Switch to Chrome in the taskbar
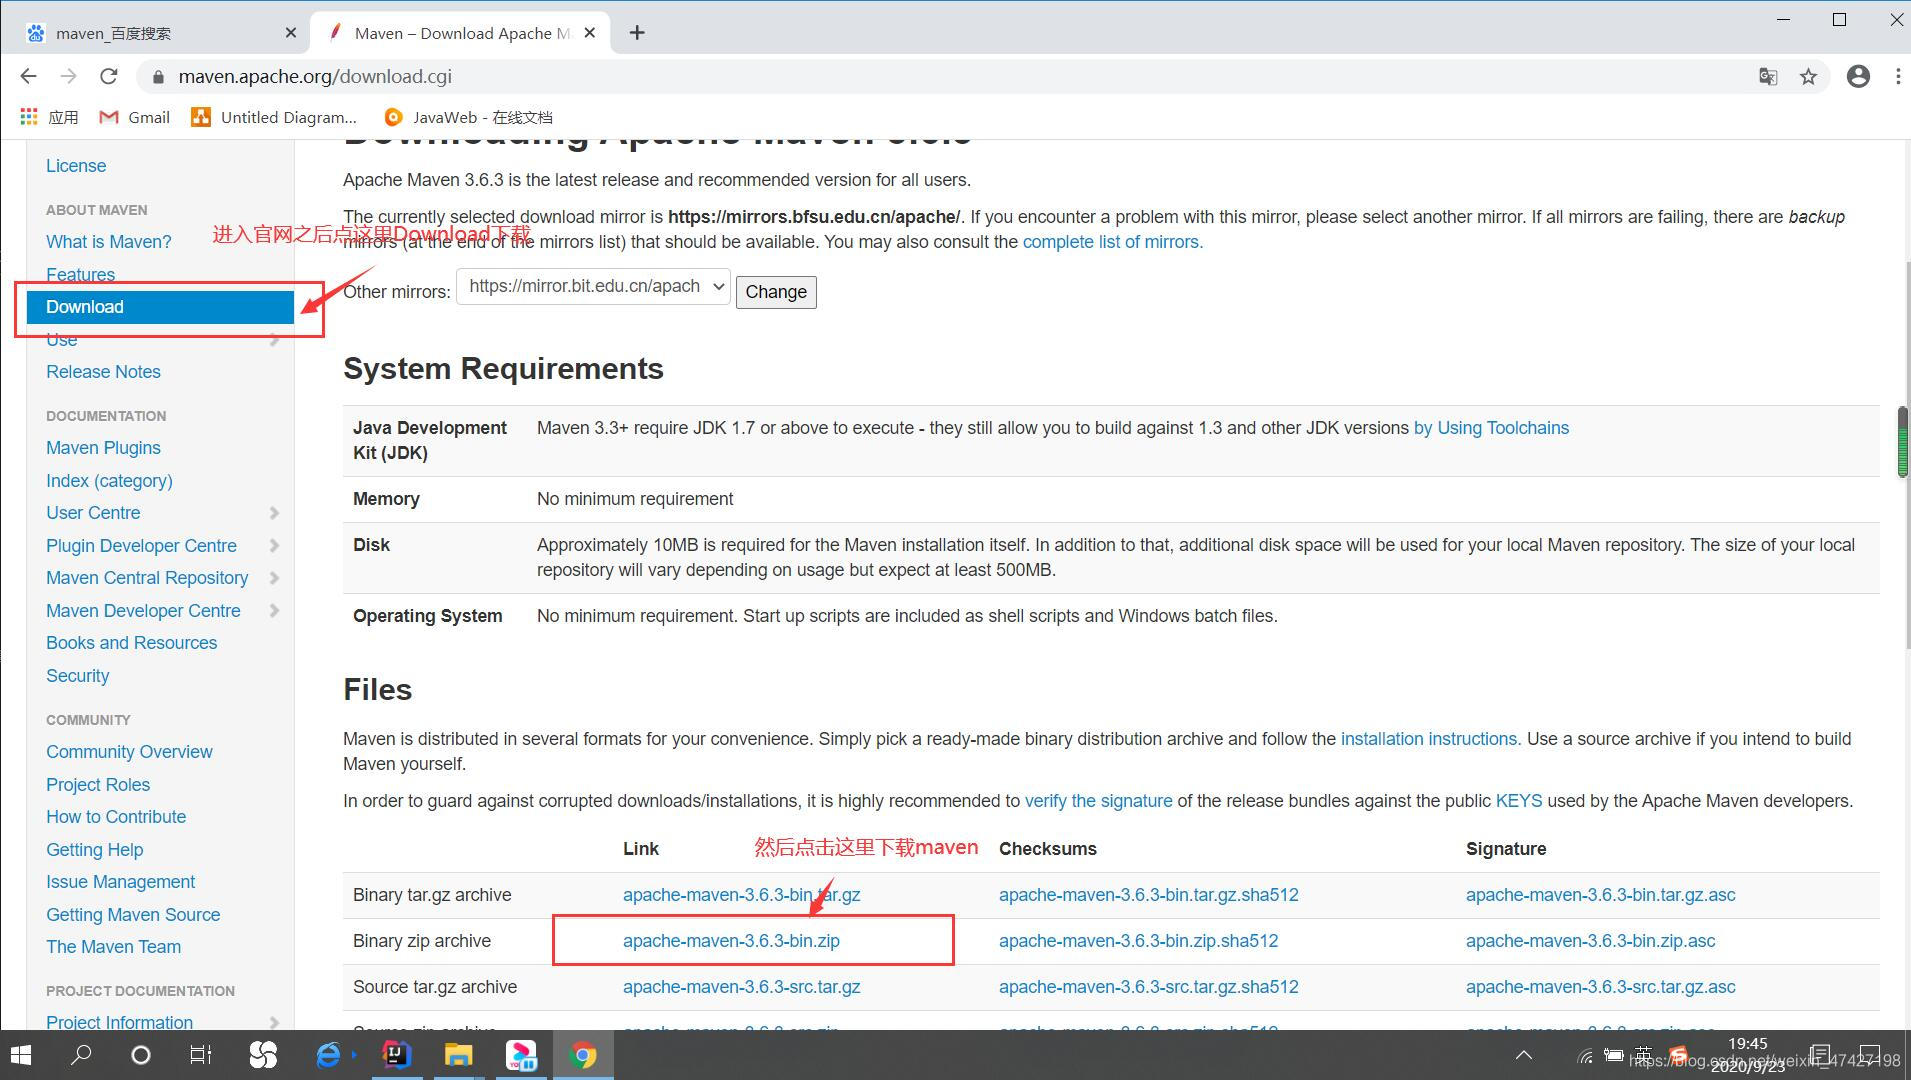1911x1080 pixels. (x=583, y=1055)
